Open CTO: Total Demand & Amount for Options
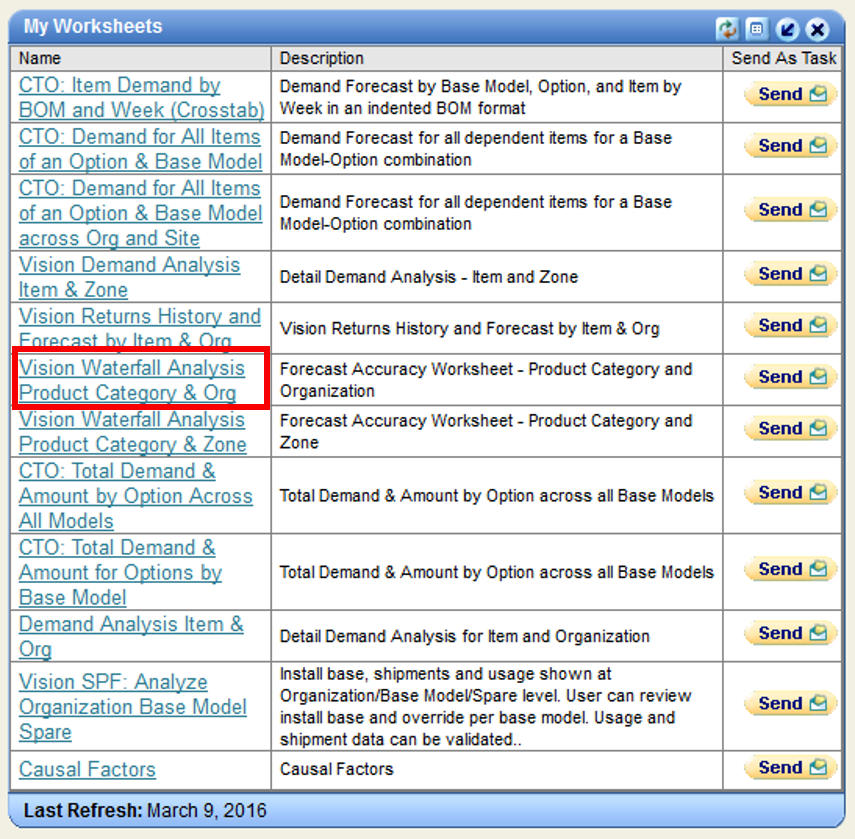855x839 pixels. click(x=120, y=573)
